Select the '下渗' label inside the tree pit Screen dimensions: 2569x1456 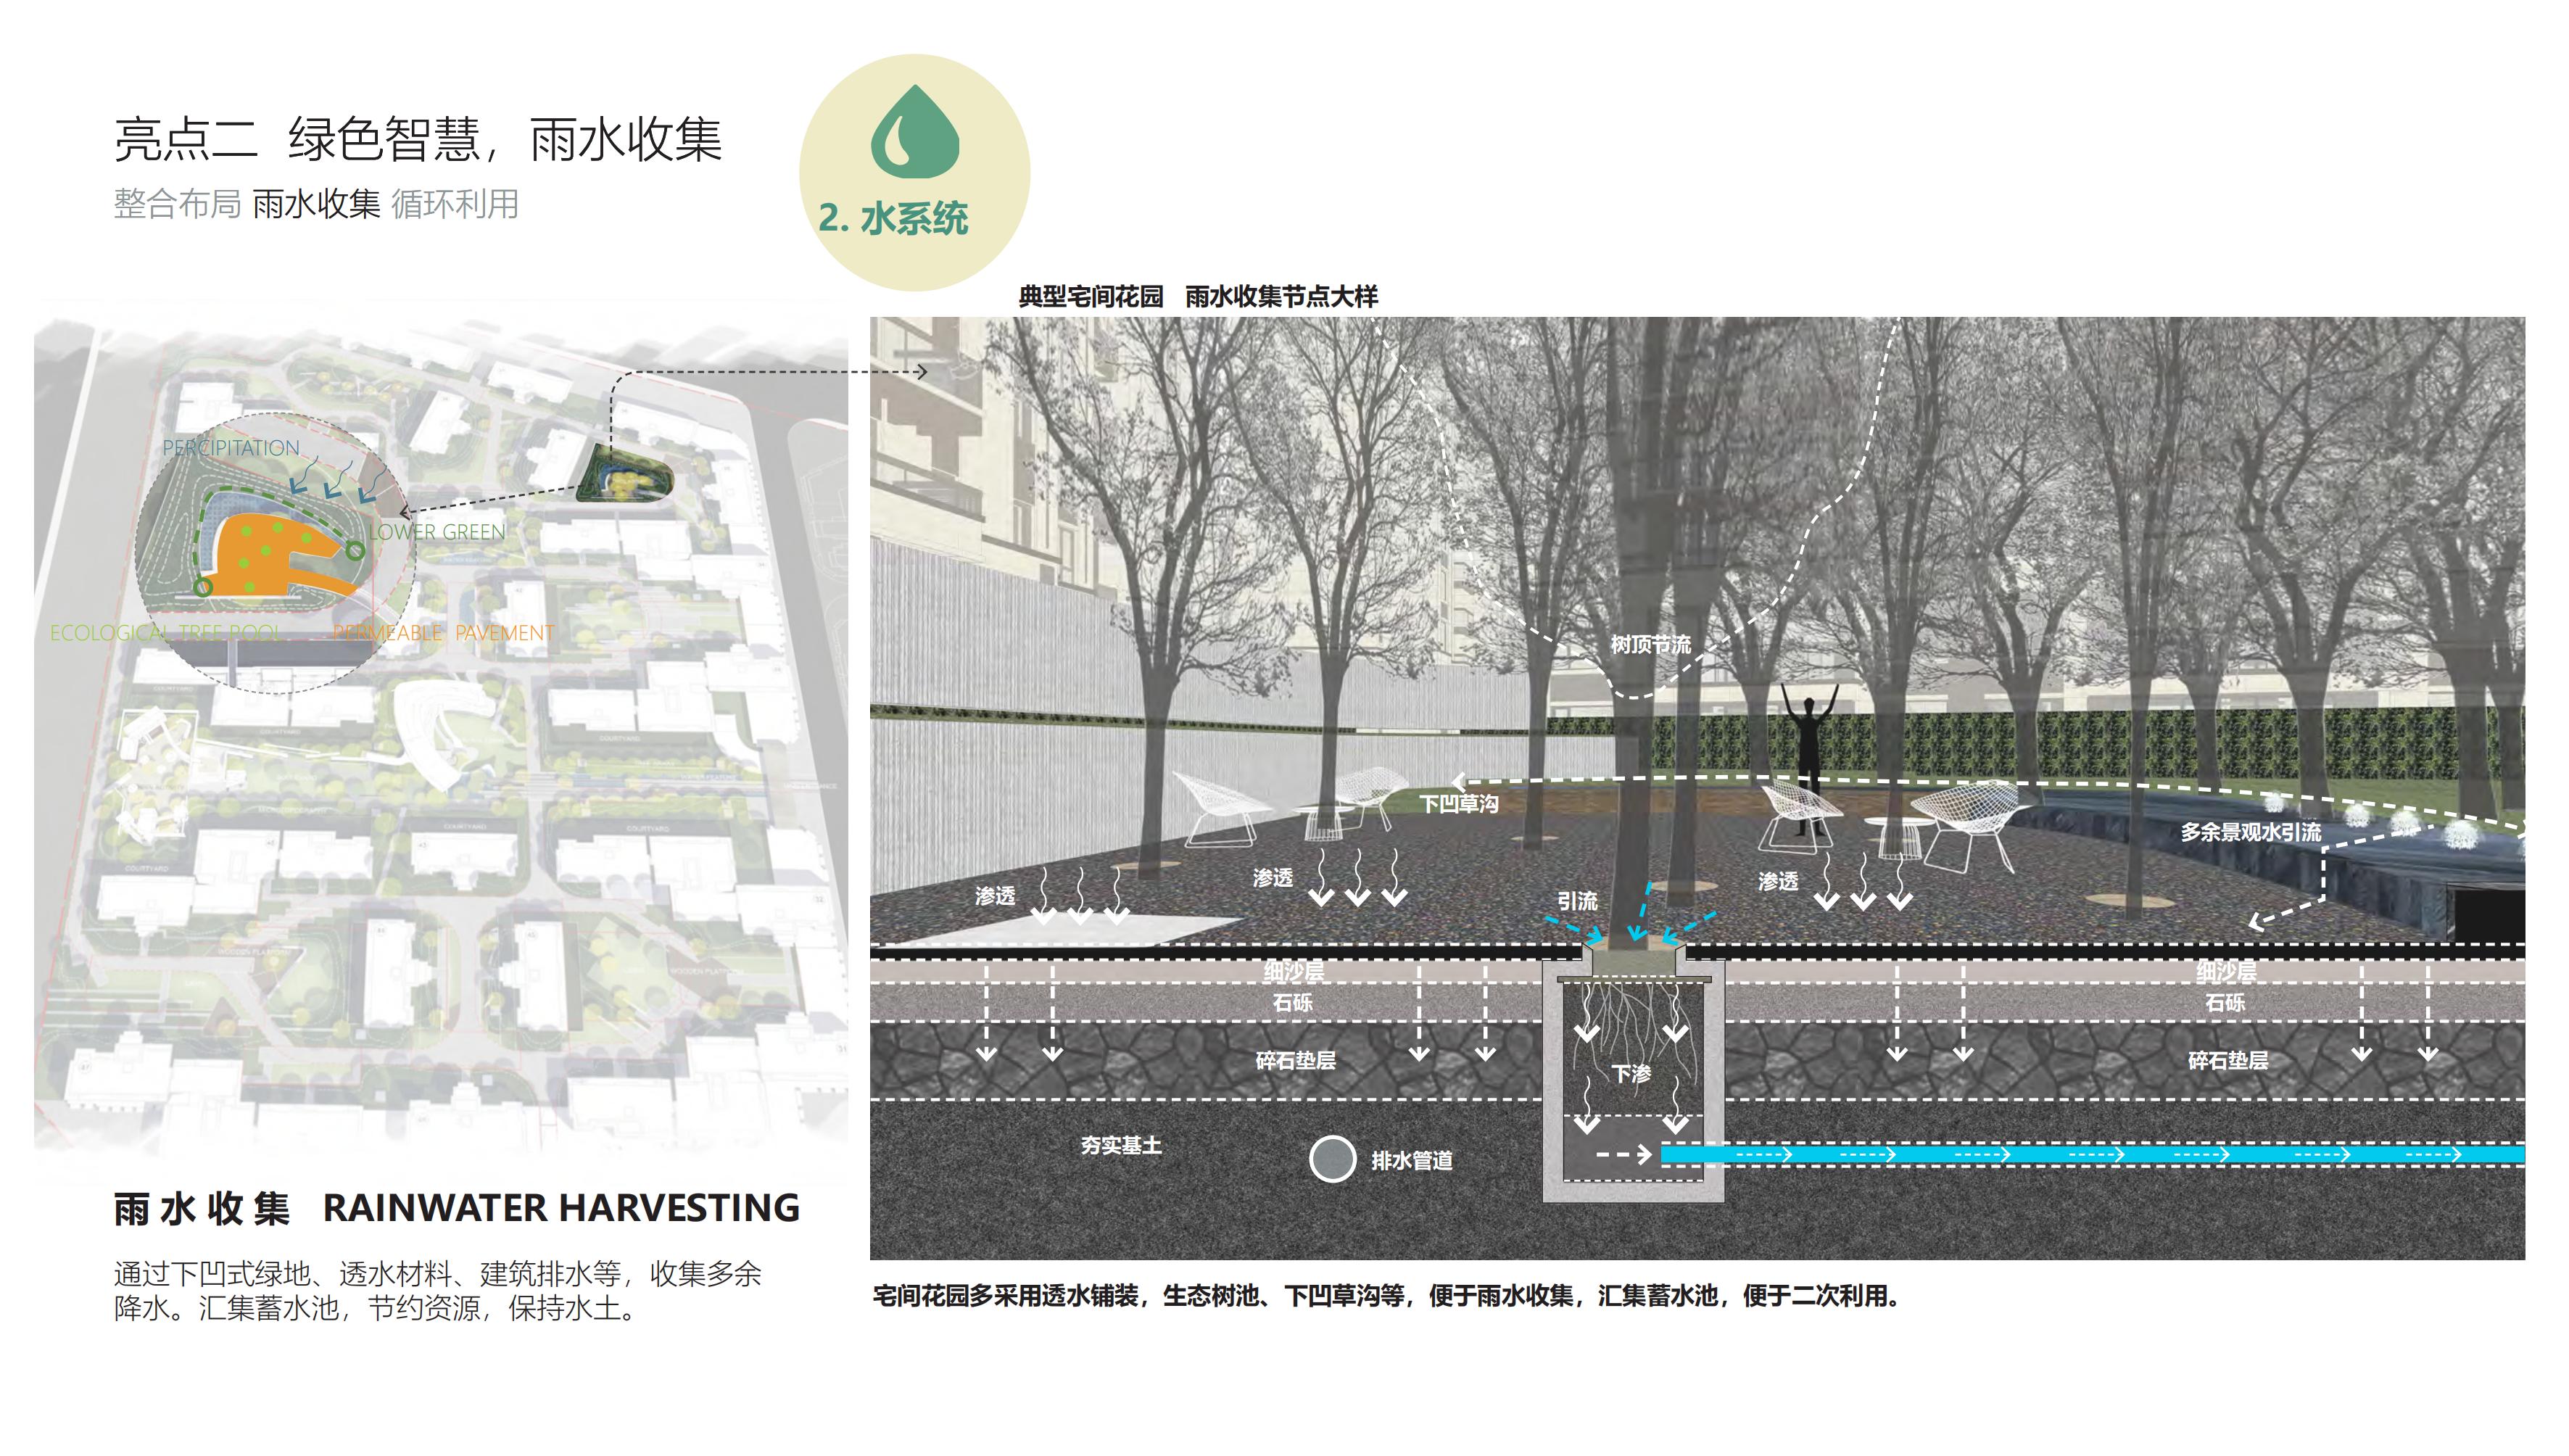coord(1631,1073)
